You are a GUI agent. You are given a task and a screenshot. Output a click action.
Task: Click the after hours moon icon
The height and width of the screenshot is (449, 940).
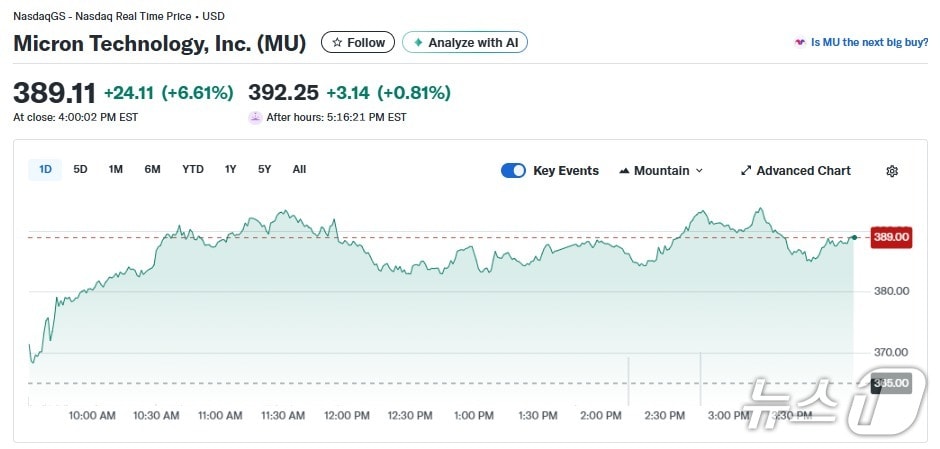coord(255,117)
